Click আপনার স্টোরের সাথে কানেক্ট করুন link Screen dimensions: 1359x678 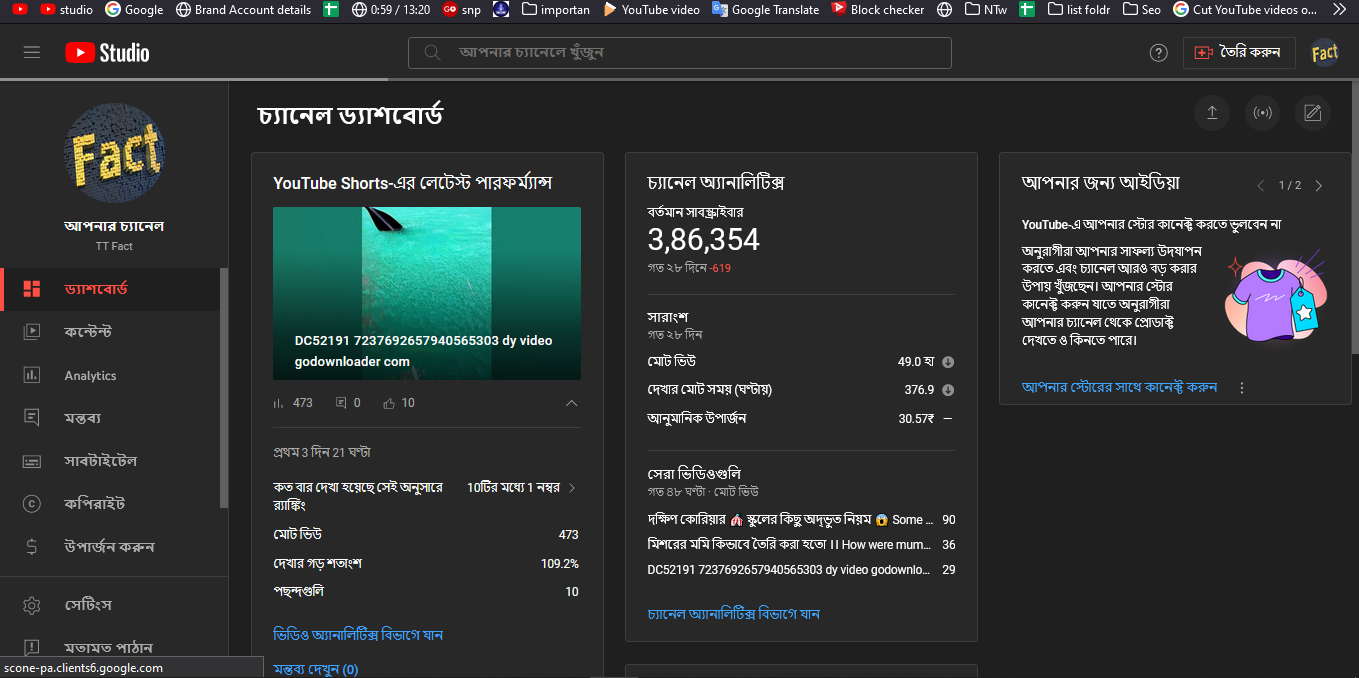pos(1119,387)
